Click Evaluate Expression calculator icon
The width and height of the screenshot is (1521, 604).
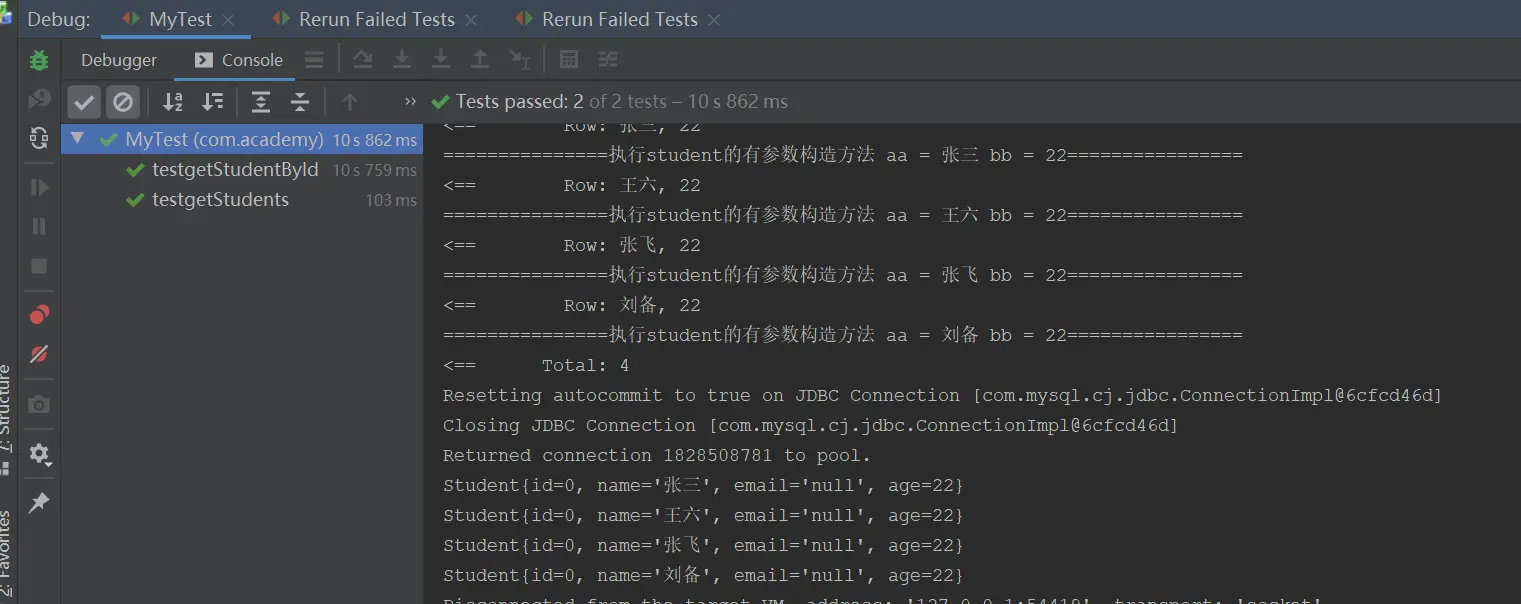point(569,60)
